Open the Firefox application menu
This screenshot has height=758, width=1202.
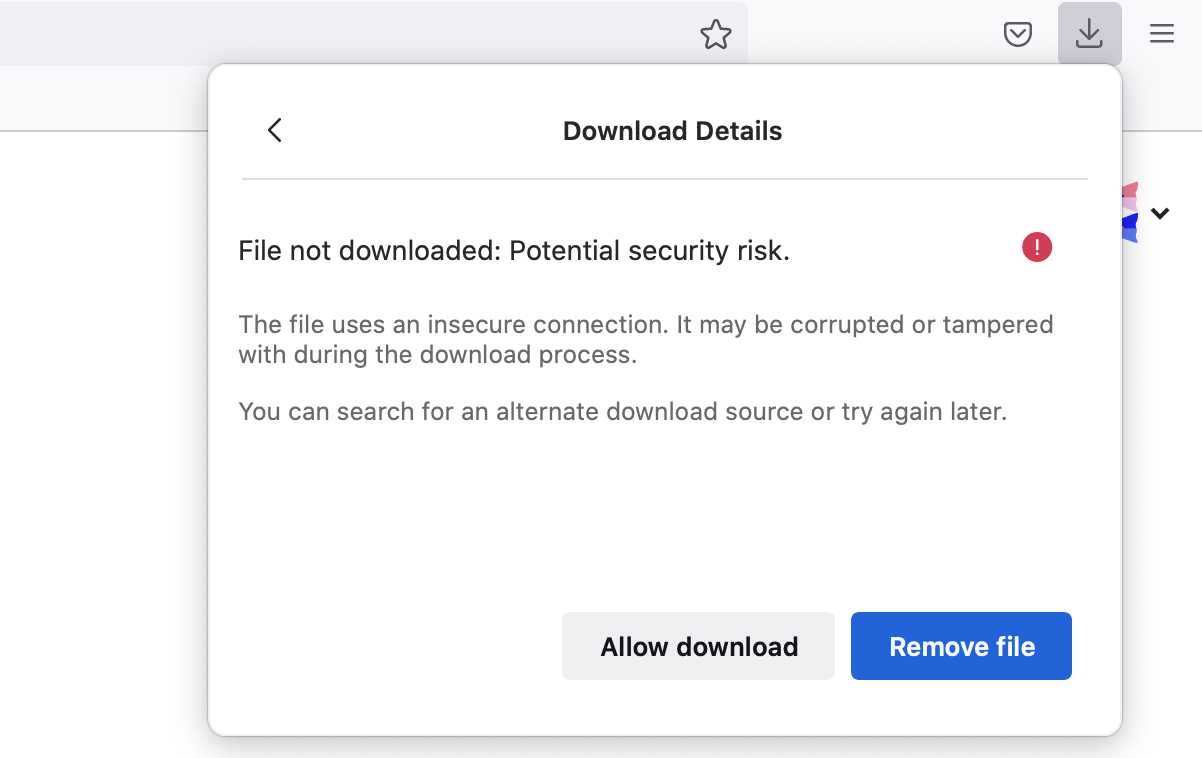(x=1161, y=35)
